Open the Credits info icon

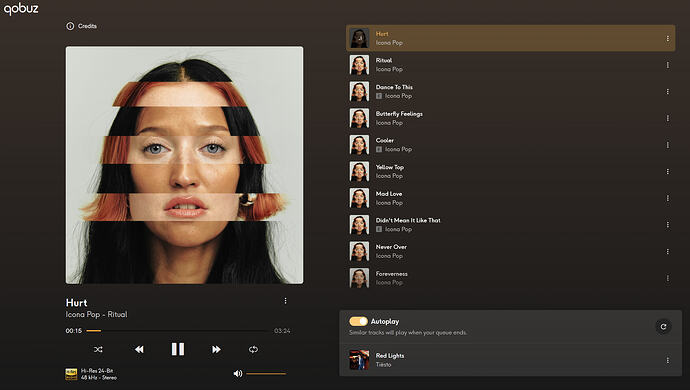click(70, 26)
